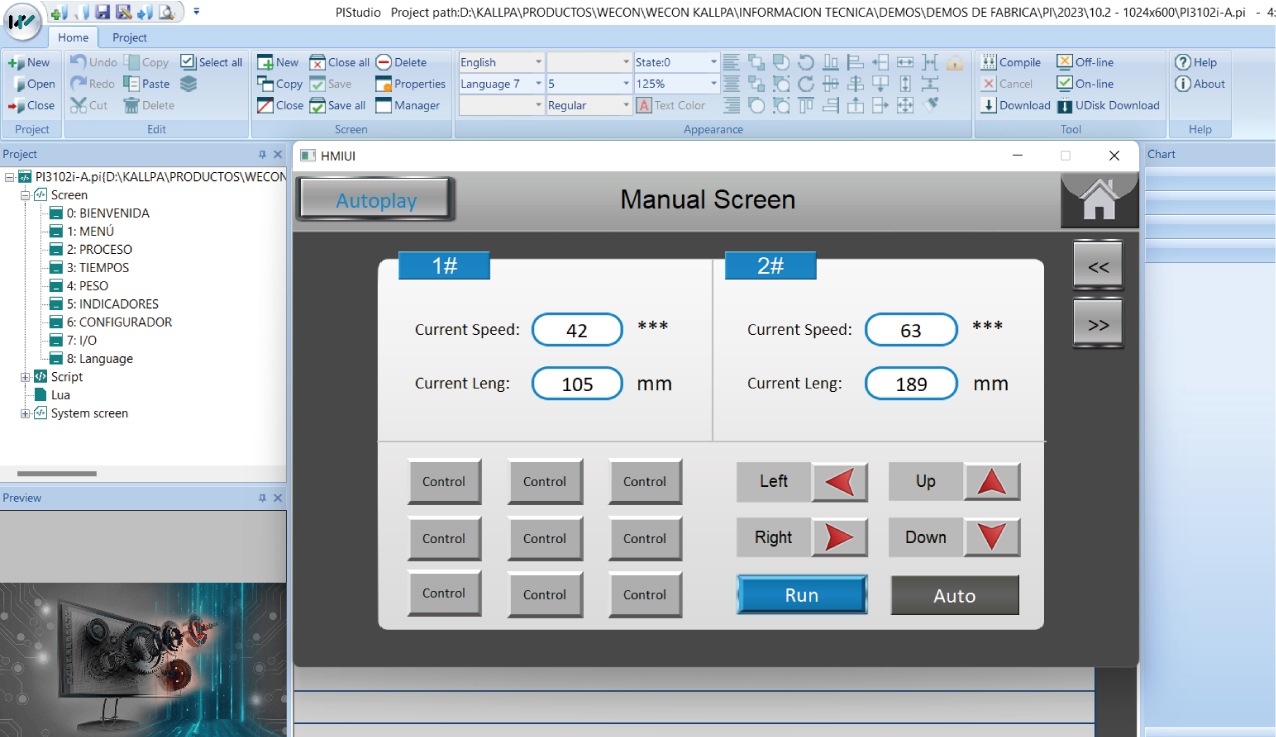Click the Current Speed value field showing 42
1276x737 pixels.
(x=577, y=329)
